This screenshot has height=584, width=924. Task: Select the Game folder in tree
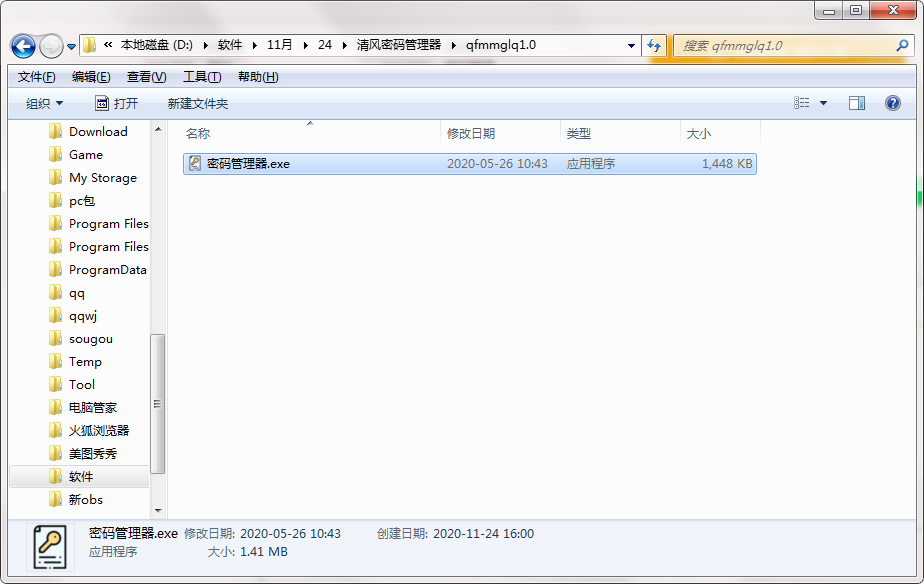coord(85,154)
